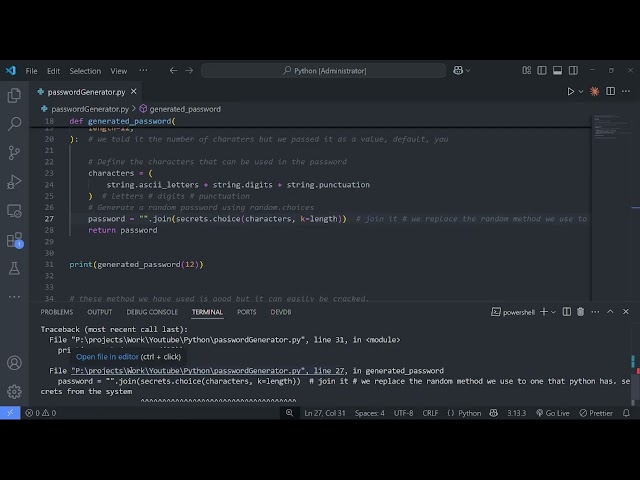Image resolution: width=640 pixels, height=480 pixels.
Task: Toggle the secondary side bar
Action: click(573, 71)
